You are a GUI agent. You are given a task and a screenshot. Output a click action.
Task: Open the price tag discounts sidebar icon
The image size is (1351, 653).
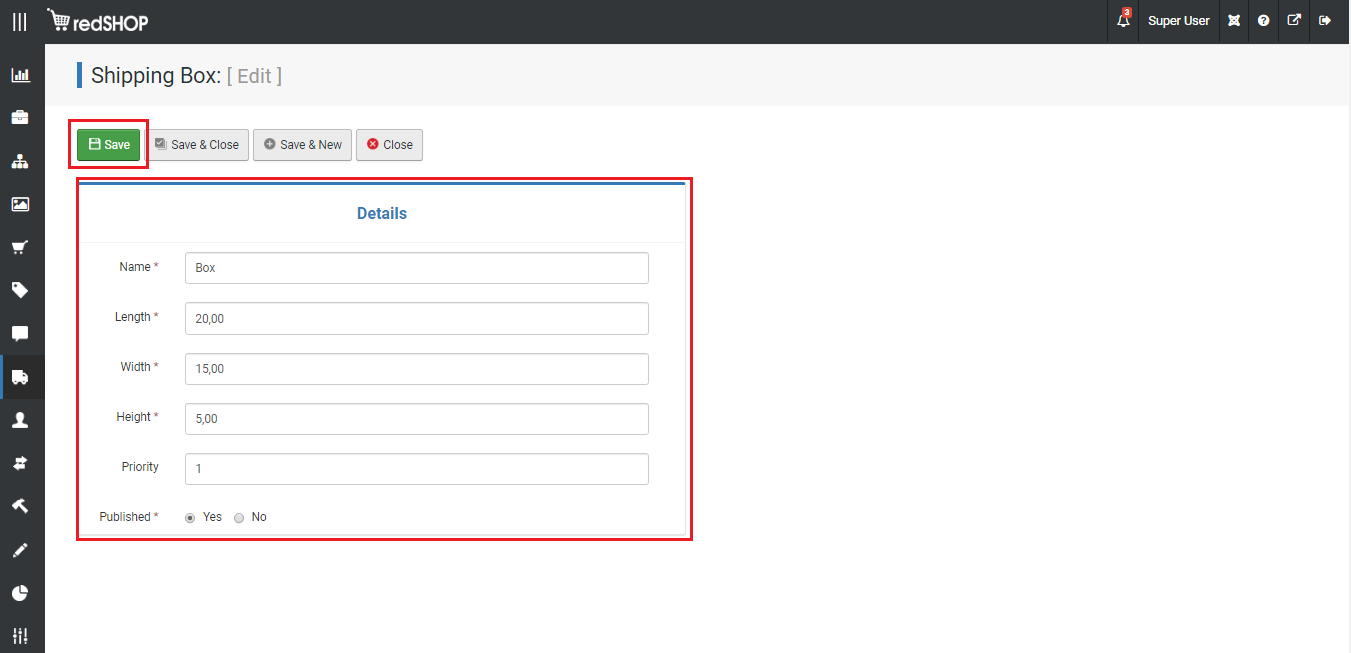[x=20, y=290]
